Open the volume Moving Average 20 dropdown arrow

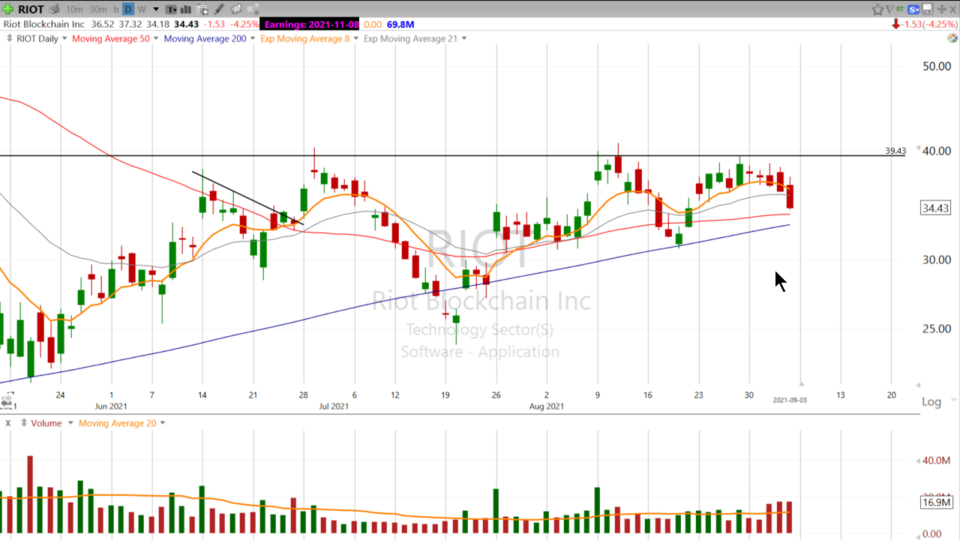click(162, 423)
